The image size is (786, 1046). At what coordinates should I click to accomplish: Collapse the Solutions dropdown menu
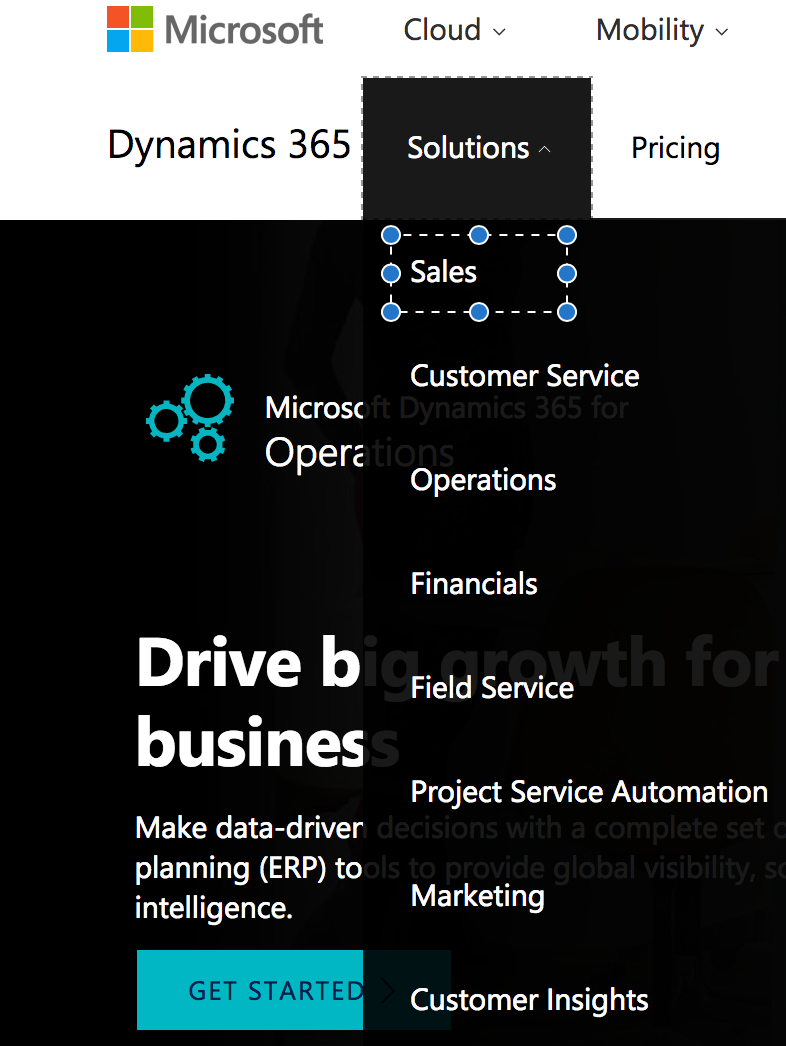(478, 148)
